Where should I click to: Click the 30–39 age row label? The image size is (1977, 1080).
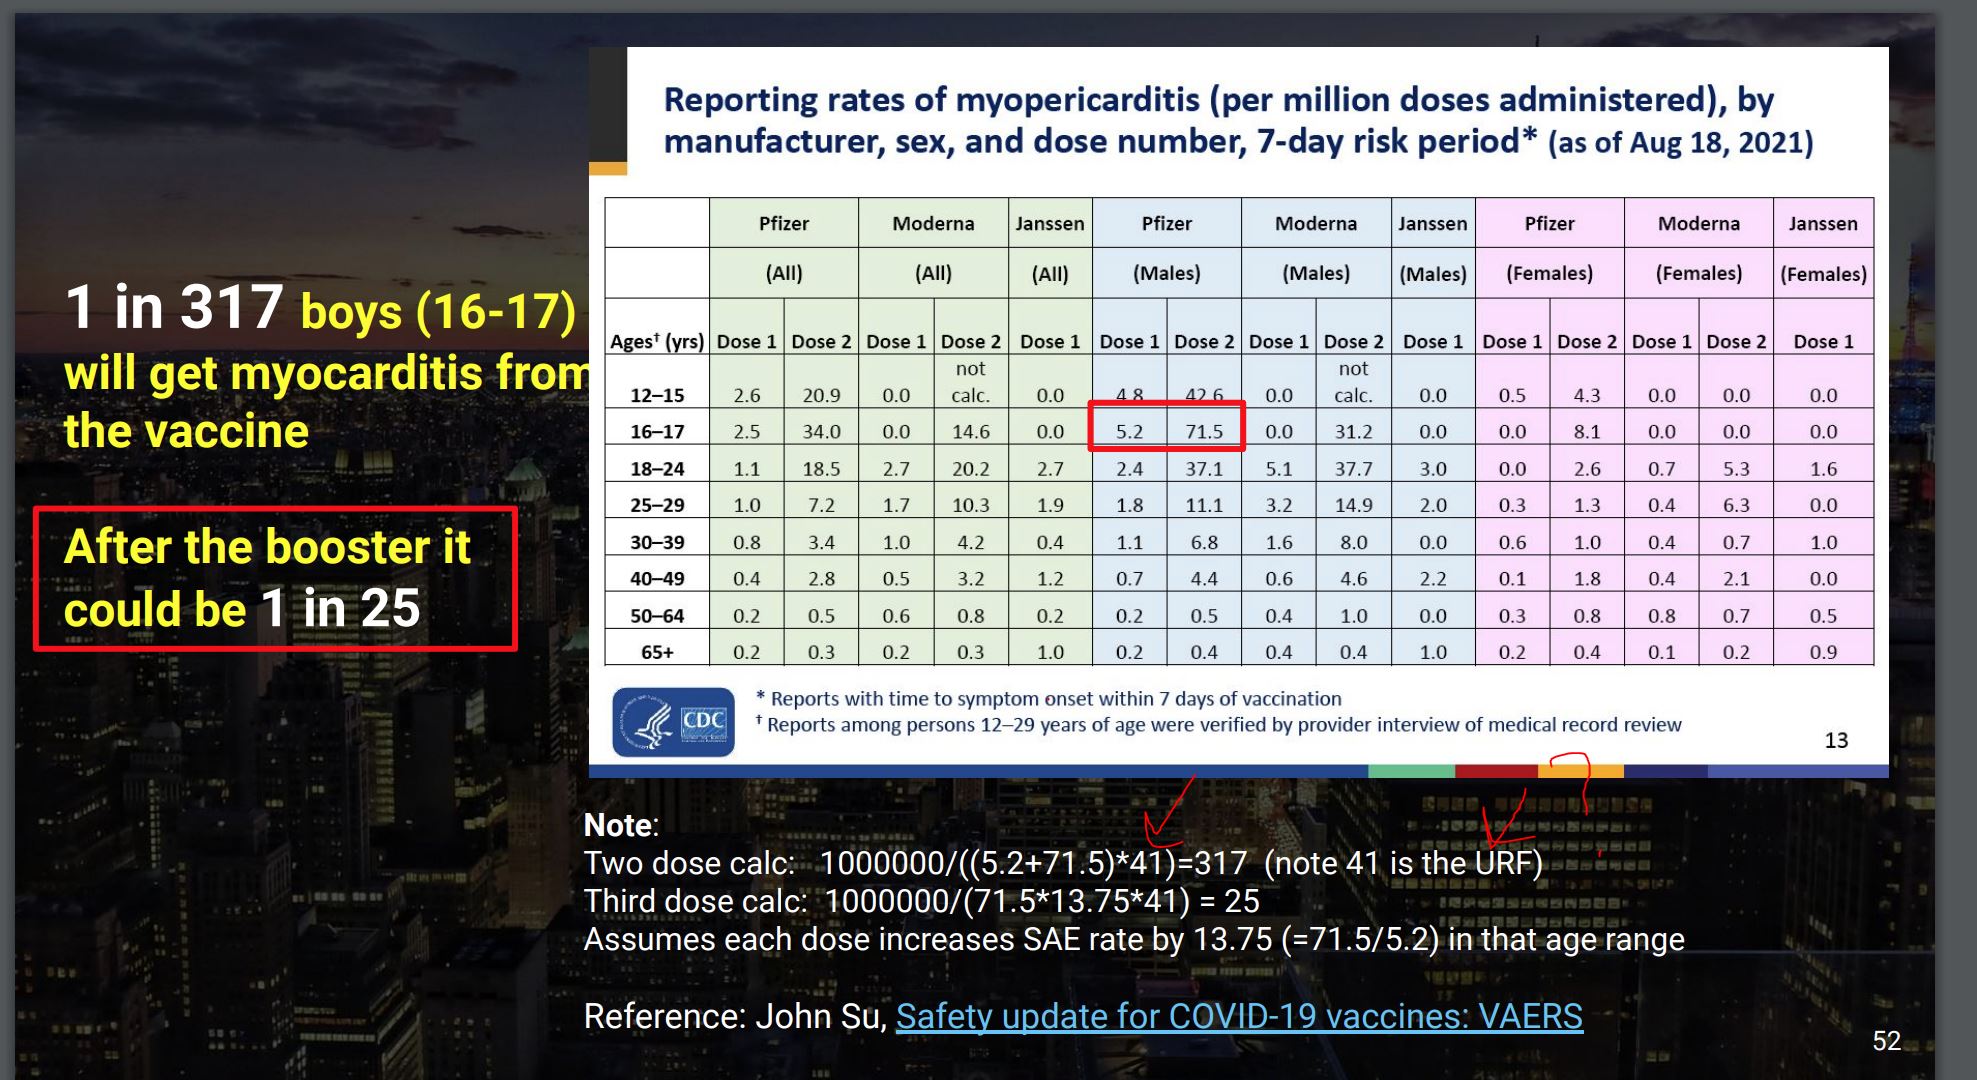click(x=657, y=542)
